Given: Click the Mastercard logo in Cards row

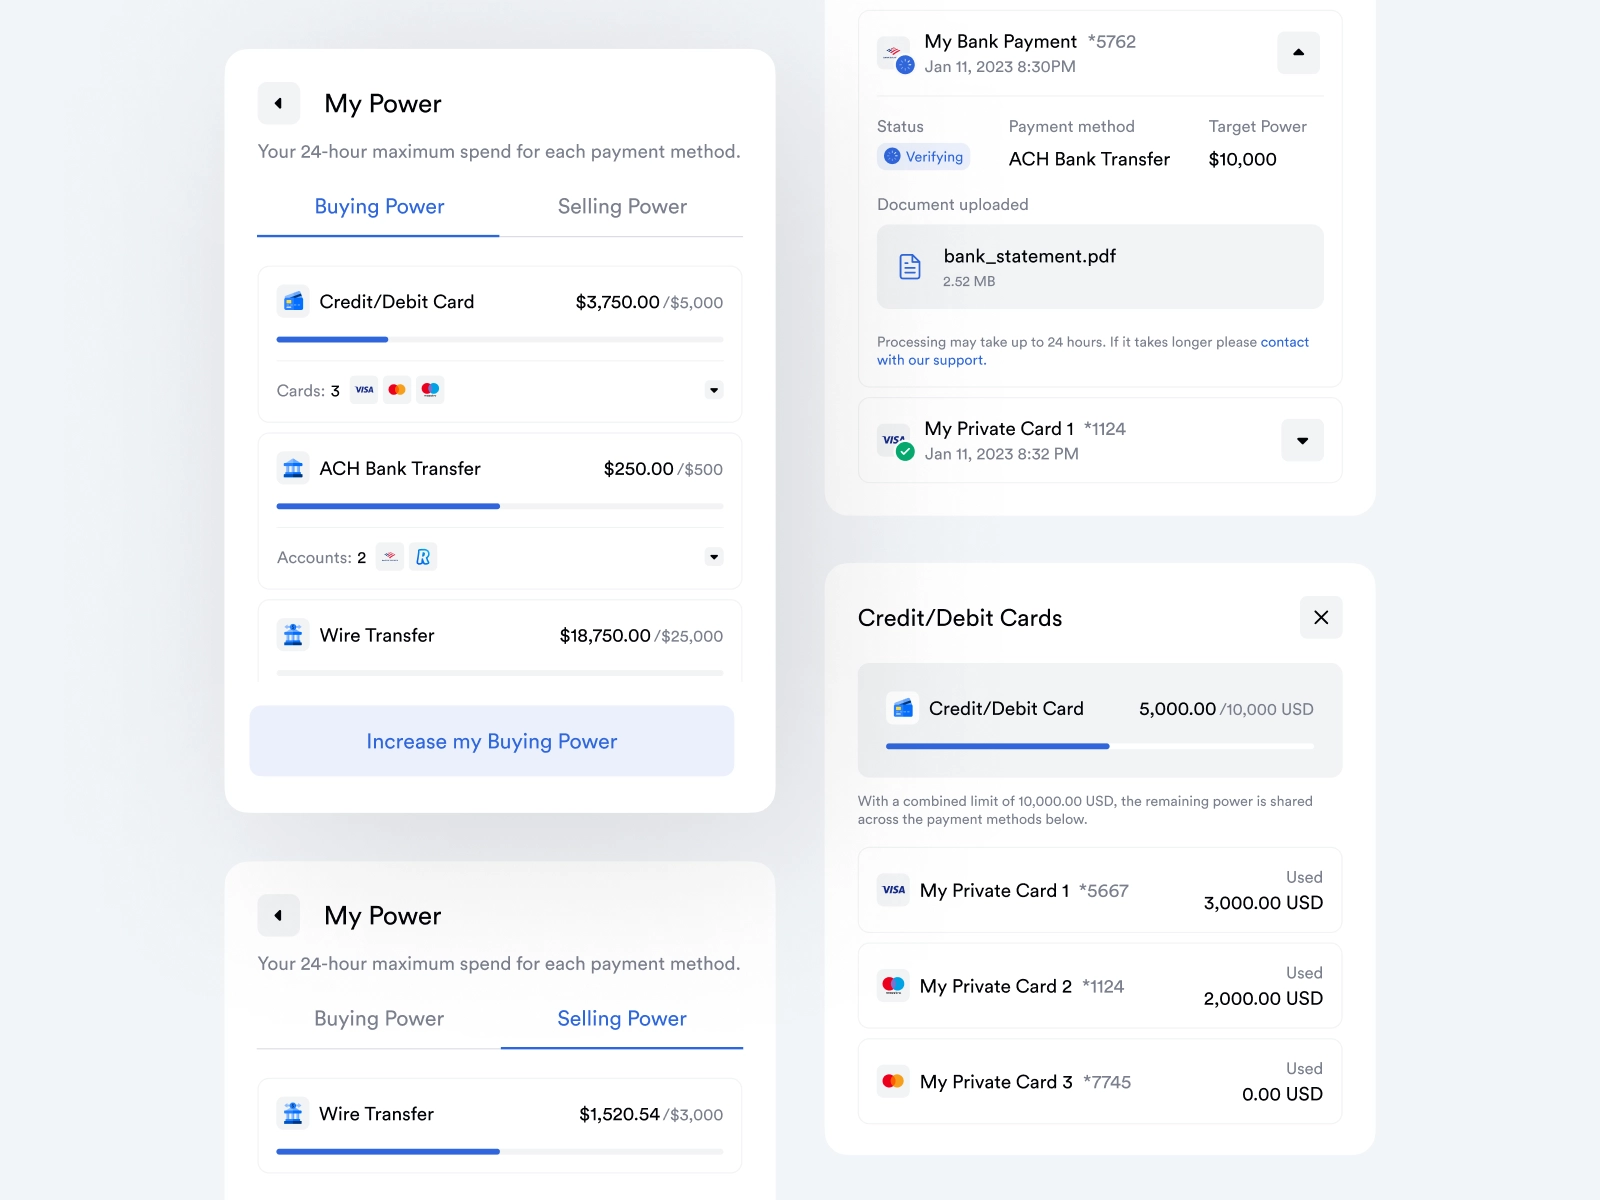Looking at the screenshot, I should pyautogui.click(x=397, y=390).
